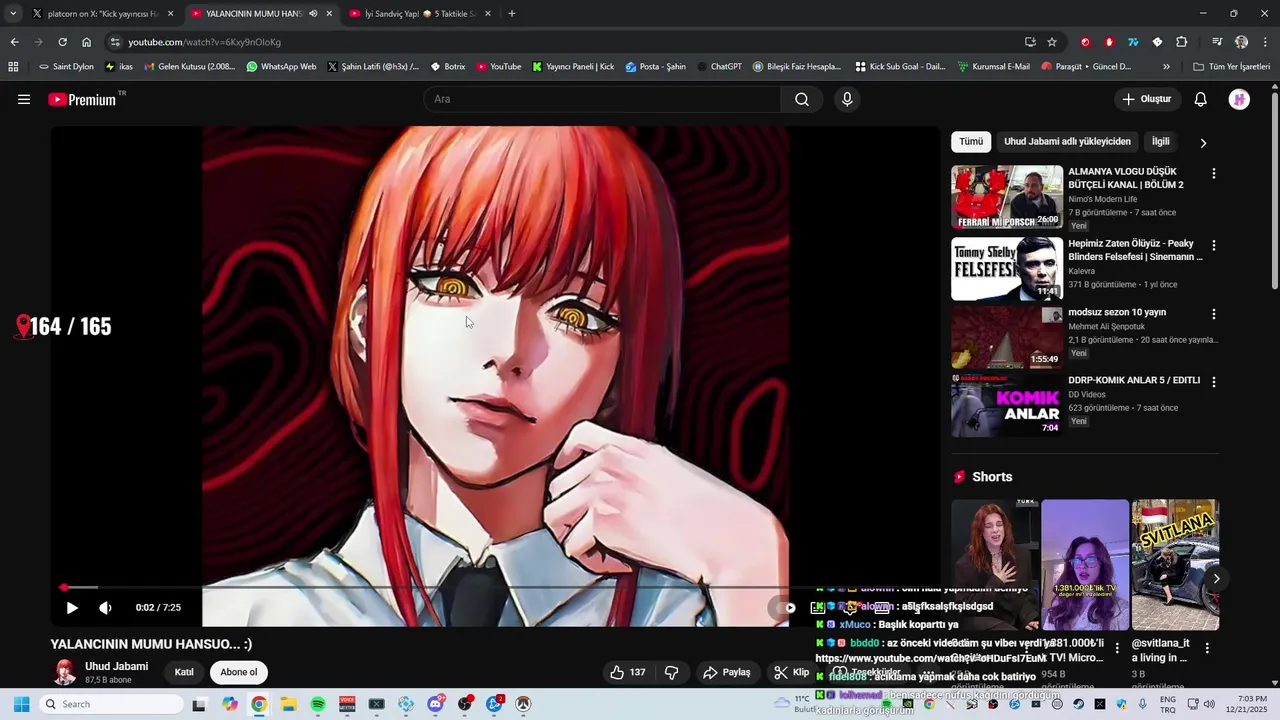Open Chrome three-dot menu
Image resolution: width=1280 pixels, height=720 pixels.
tap(1266, 42)
